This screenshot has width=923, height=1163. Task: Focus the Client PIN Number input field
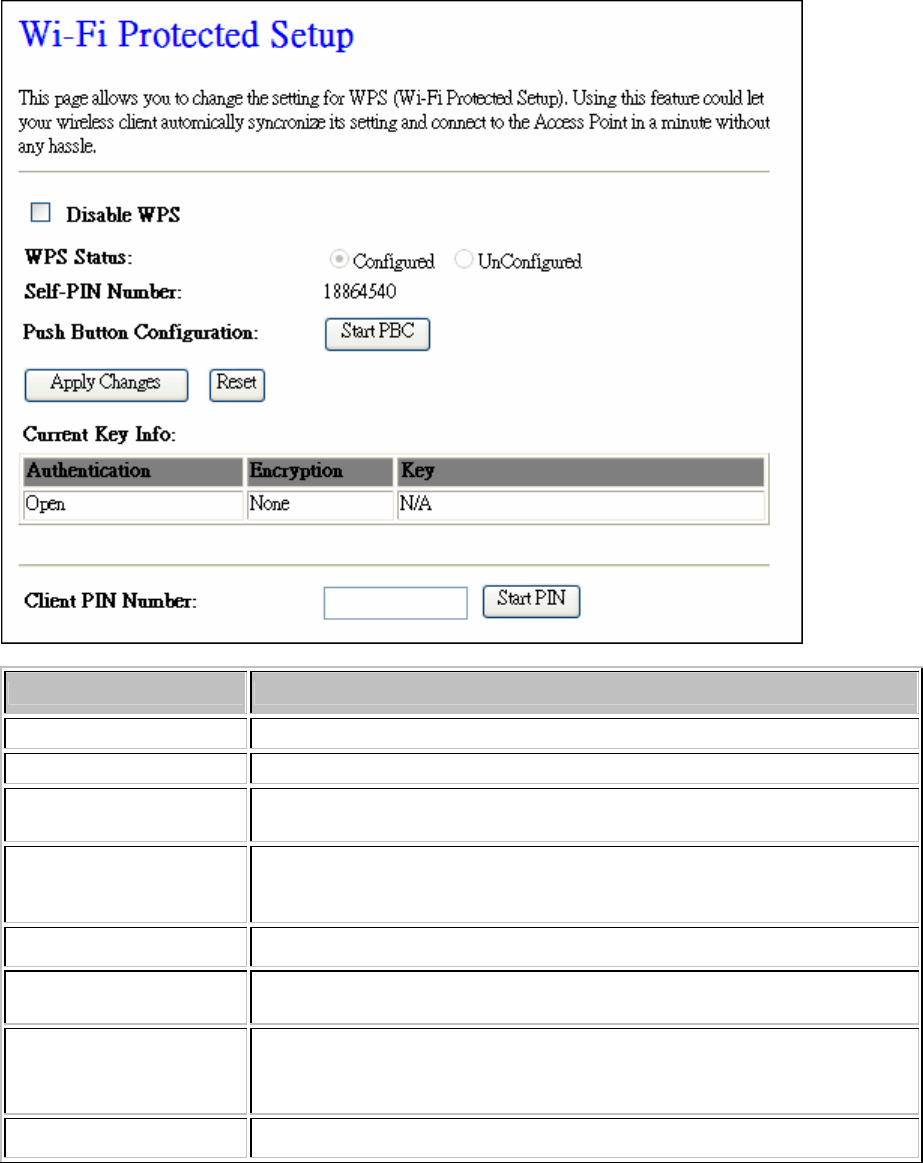coord(395,602)
